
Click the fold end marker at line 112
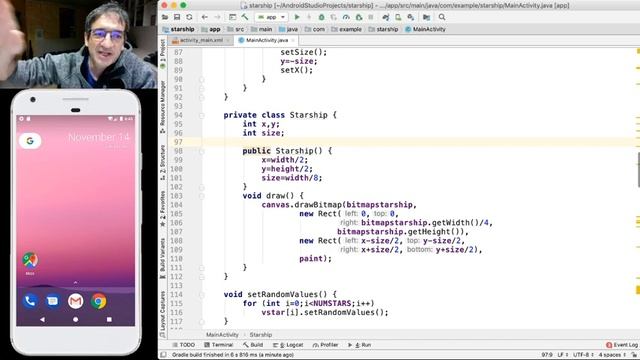202,277
